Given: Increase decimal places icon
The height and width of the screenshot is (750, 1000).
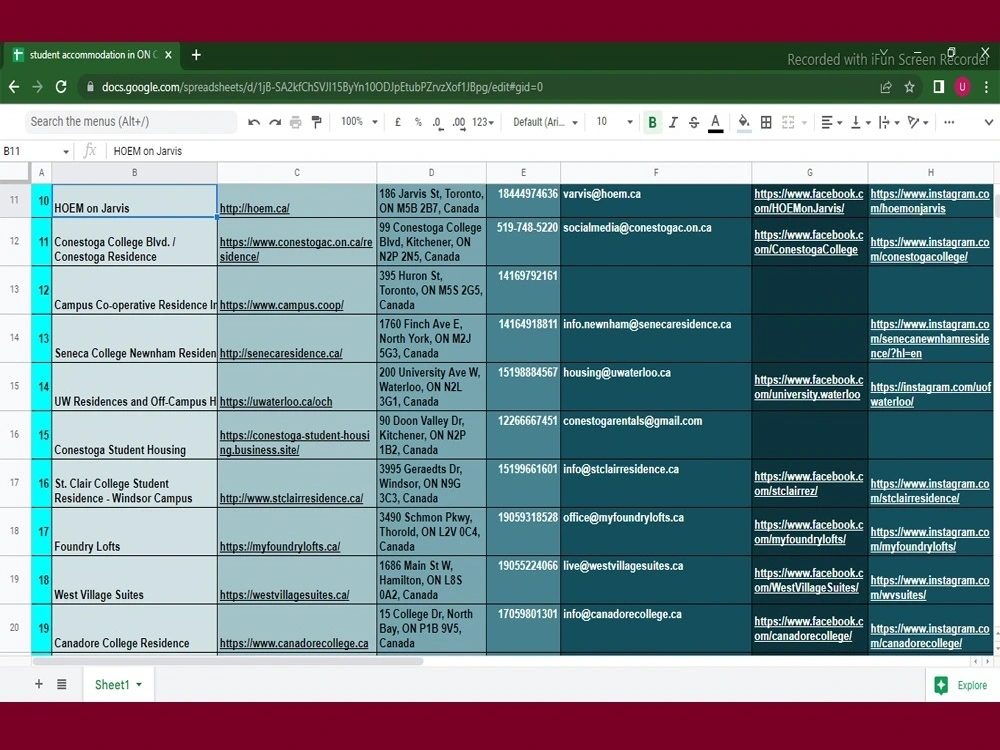Looking at the screenshot, I should (459, 122).
